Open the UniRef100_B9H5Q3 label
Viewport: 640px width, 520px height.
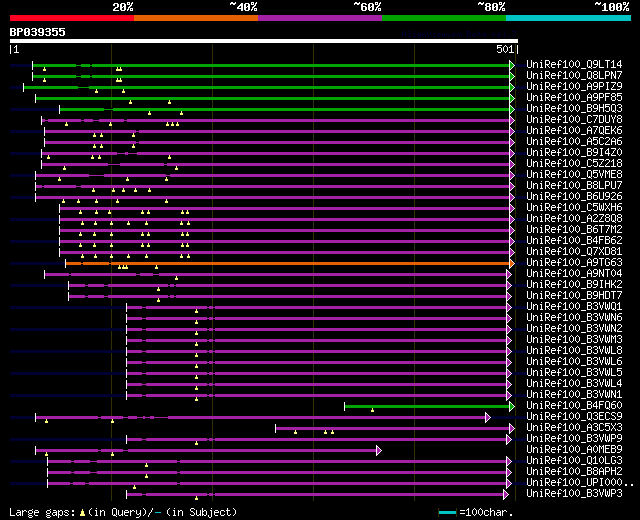click(x=574, y=109)
